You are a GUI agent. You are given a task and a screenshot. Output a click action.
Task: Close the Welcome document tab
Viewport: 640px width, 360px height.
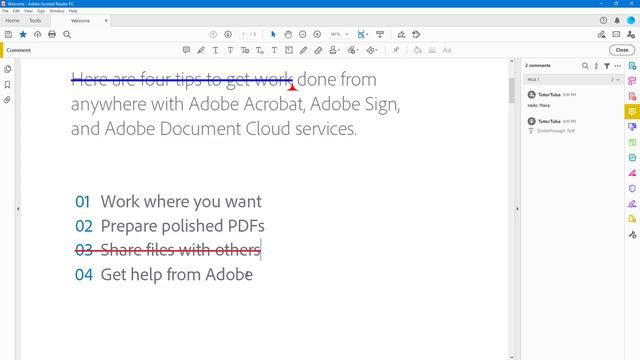106,20
